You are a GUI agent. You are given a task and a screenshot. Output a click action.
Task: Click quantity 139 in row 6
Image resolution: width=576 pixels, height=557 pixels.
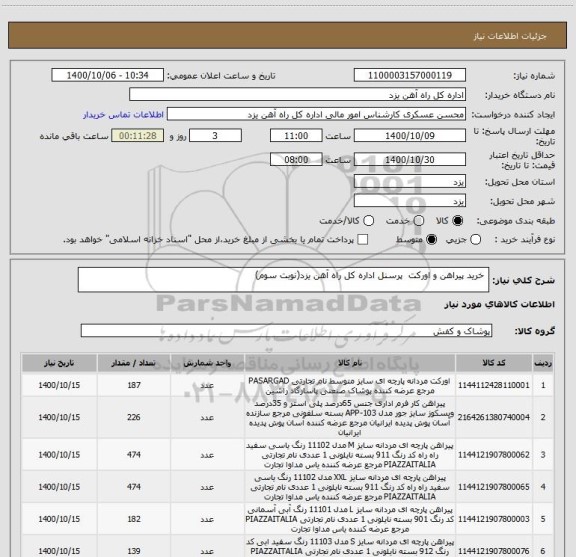pyautogui.click(x=134, y=551)
